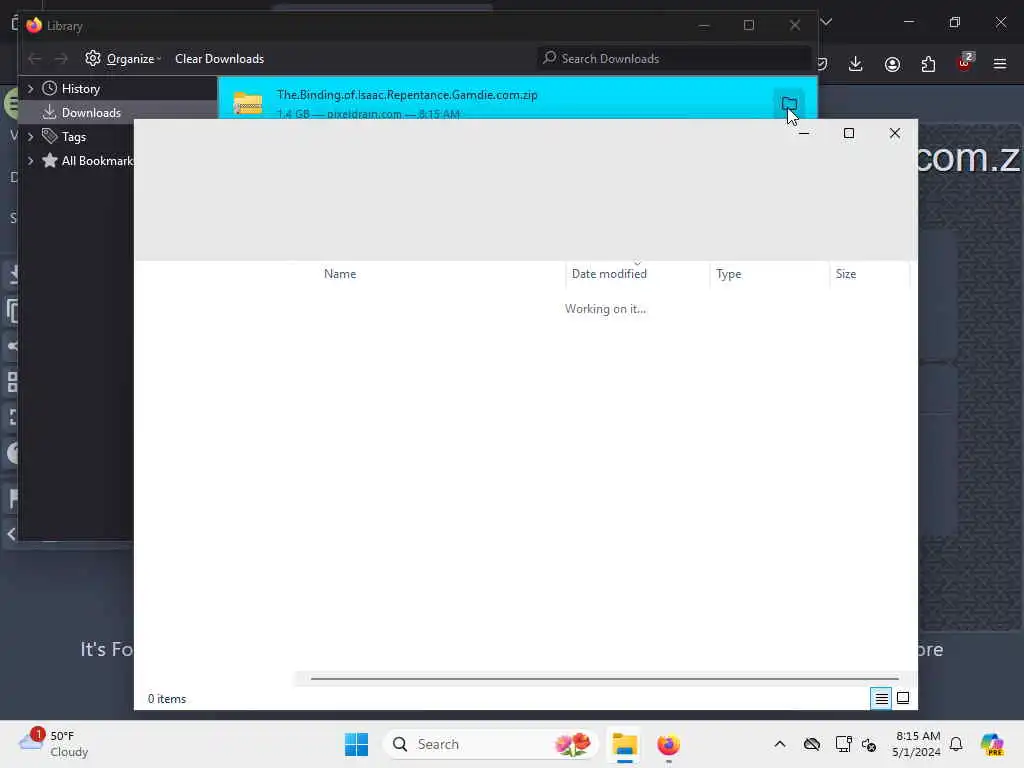This screenshot has width=1024, height=768.
Task: Open Firefox from the taskbar
Action: point(669,744)
